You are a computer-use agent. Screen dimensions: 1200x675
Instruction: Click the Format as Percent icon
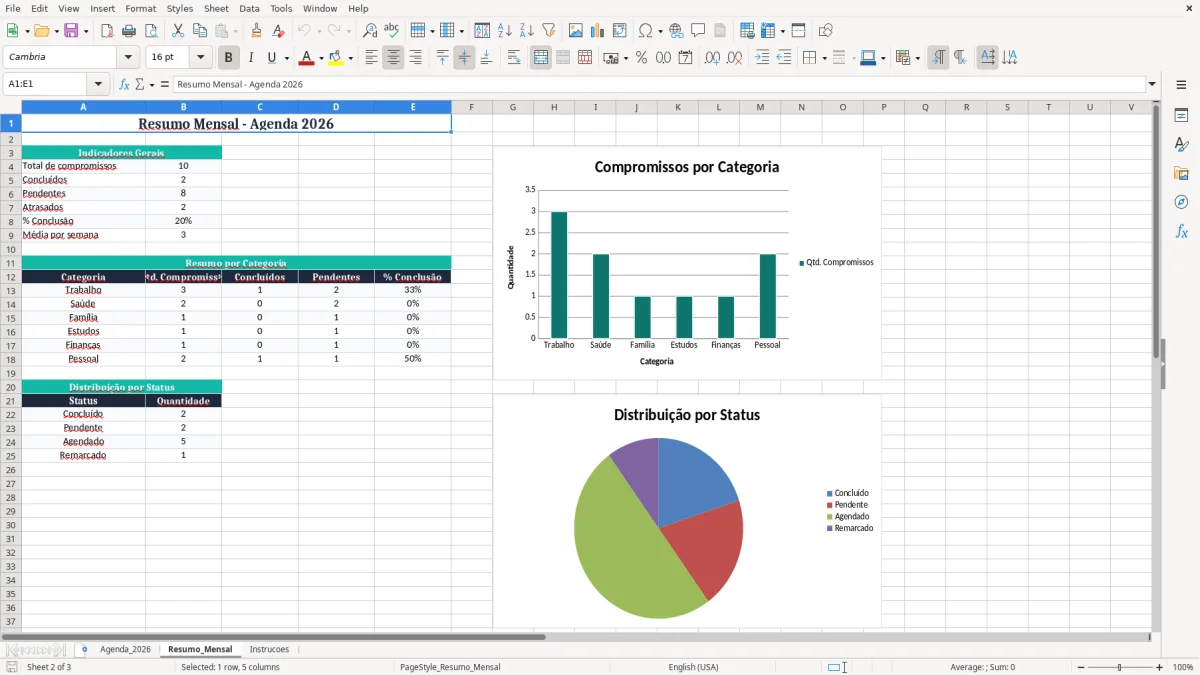pos(641,58)
